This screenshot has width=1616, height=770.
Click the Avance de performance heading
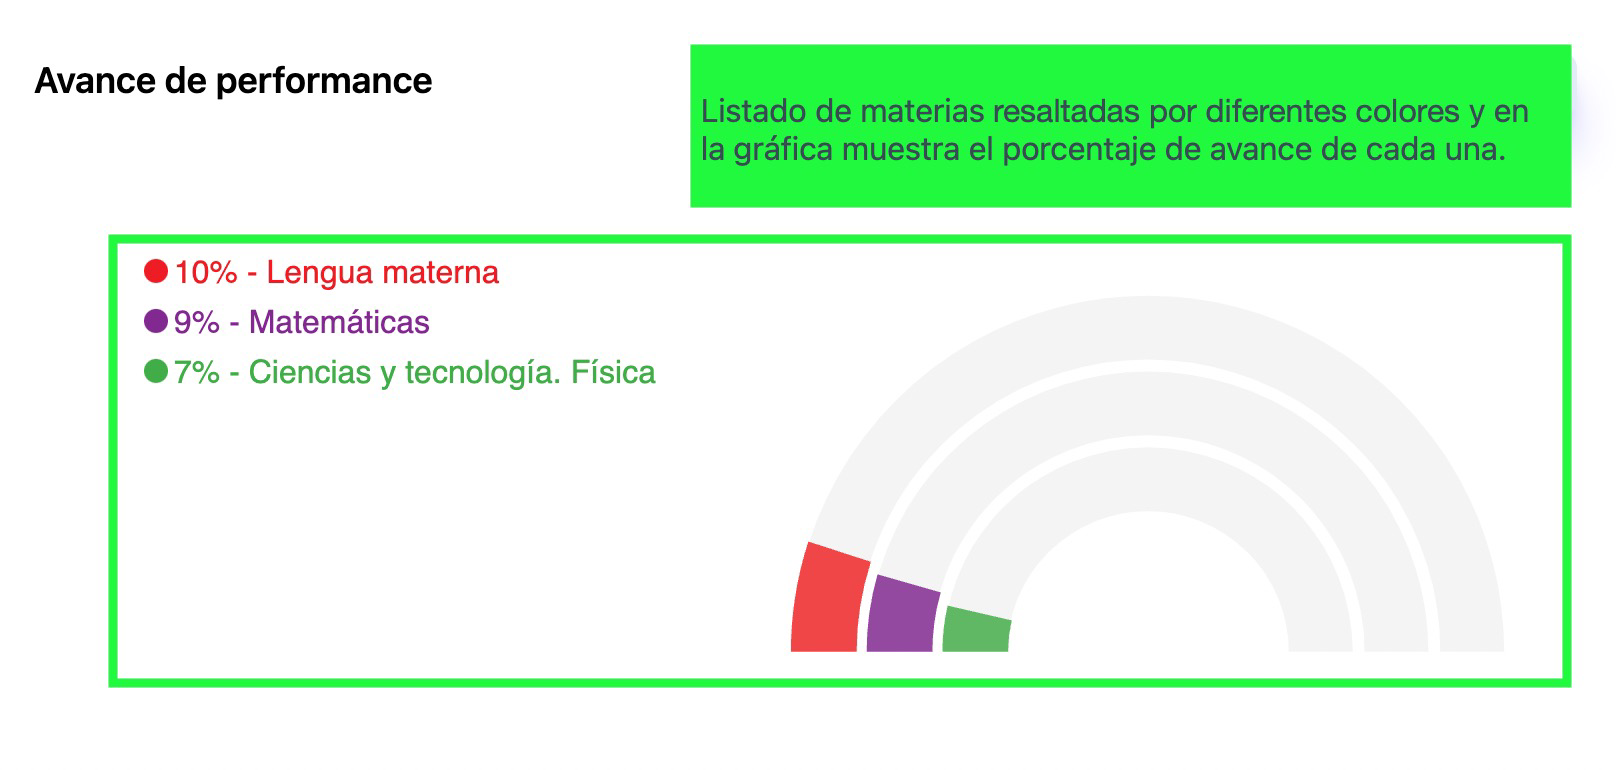pyautogui.click(x=233, y=81)
